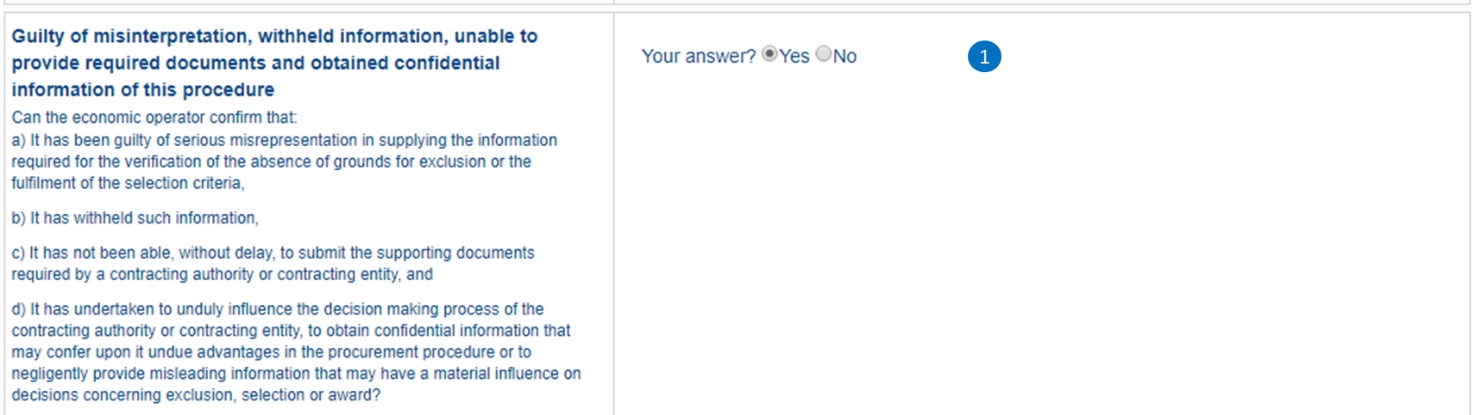1475x415 pixels.
Task: Click the line "a) It has been guilty of serious misrepresentation"
Action: 284,140
